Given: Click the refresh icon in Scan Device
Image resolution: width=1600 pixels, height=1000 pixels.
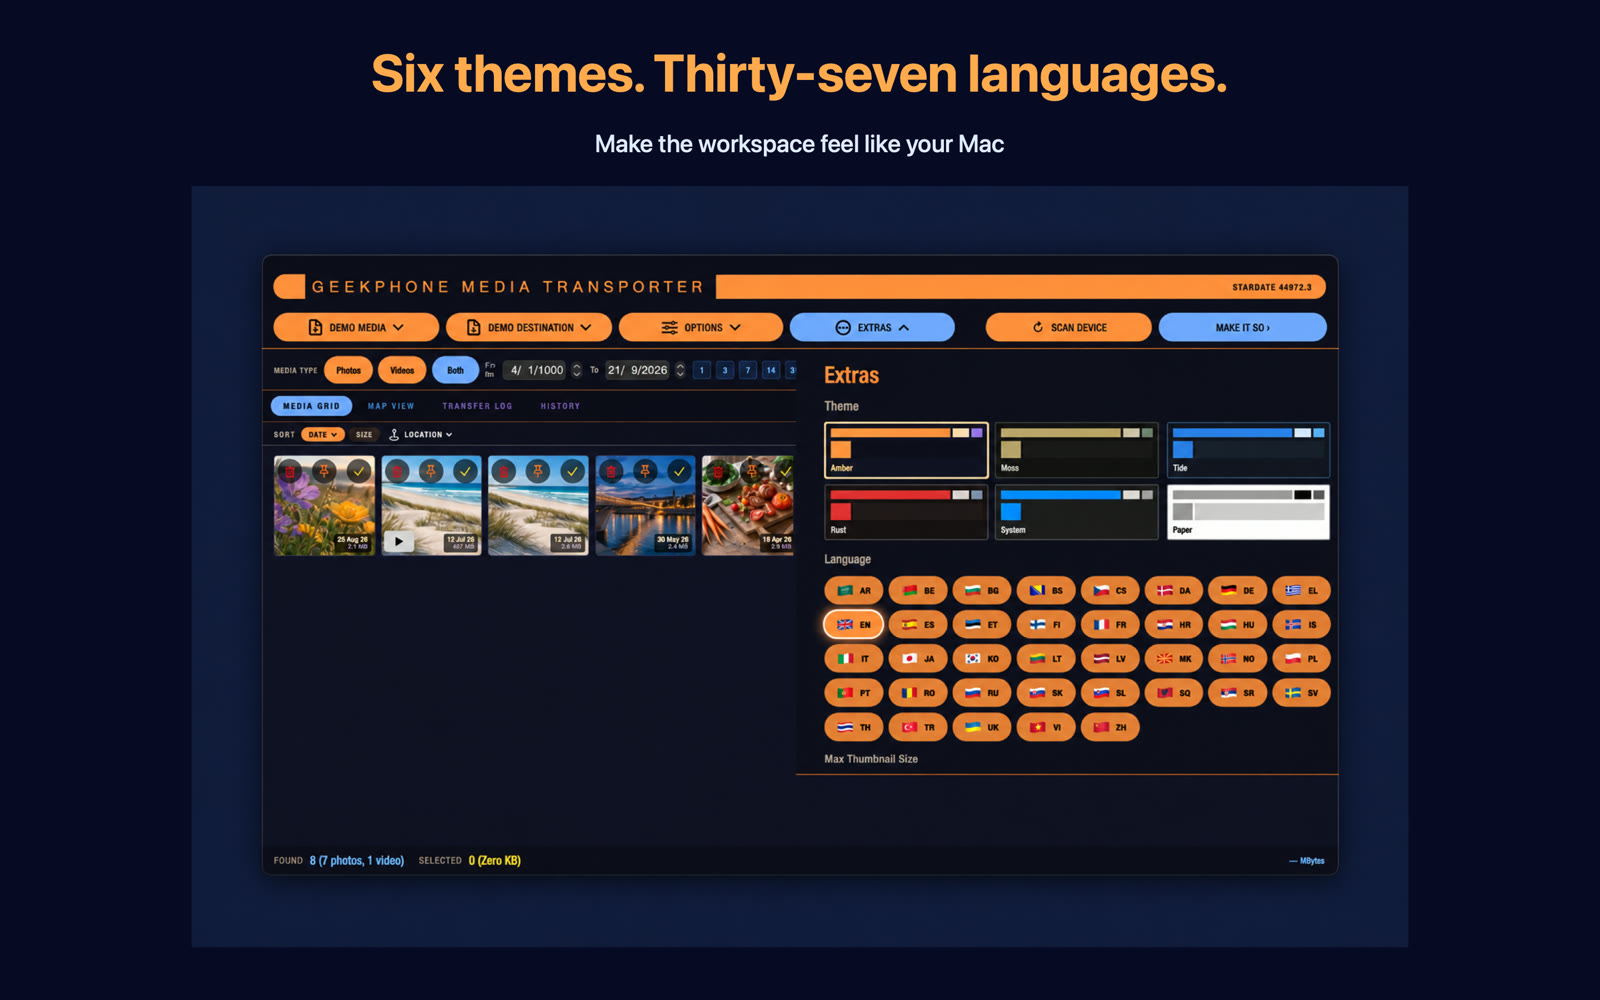Looking at the screenshot, I should [x=1038, y=327].
